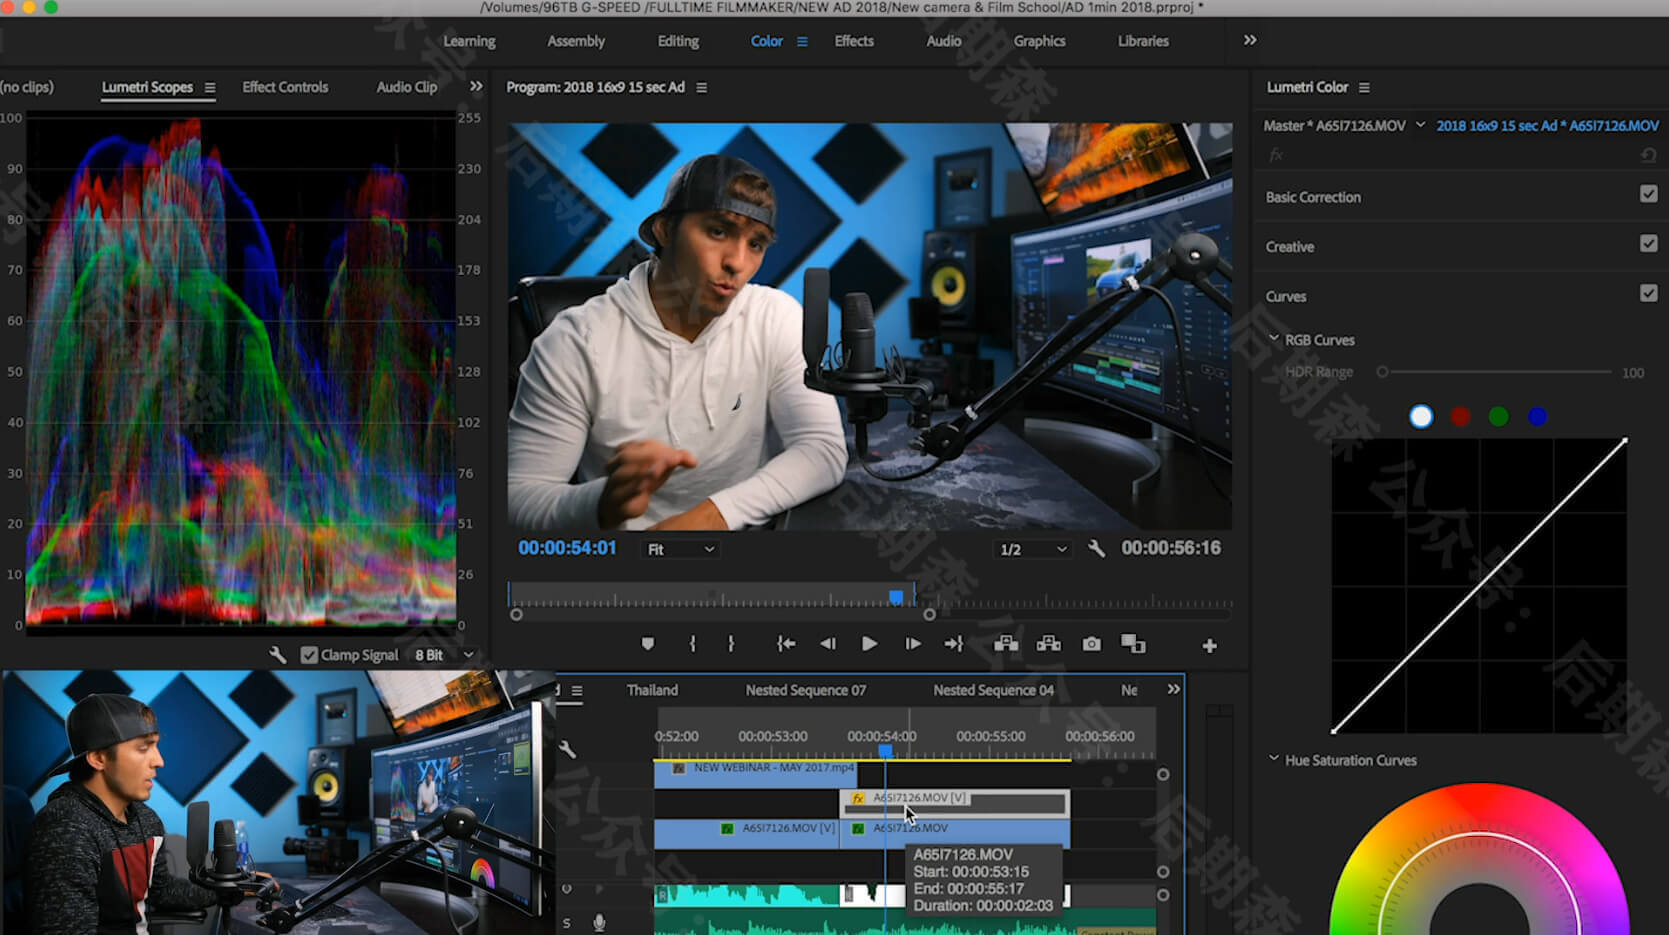Show hidden source panel tabs chevron
Viewport: 1669px width, 935px height.
click(x=476, y=86)
